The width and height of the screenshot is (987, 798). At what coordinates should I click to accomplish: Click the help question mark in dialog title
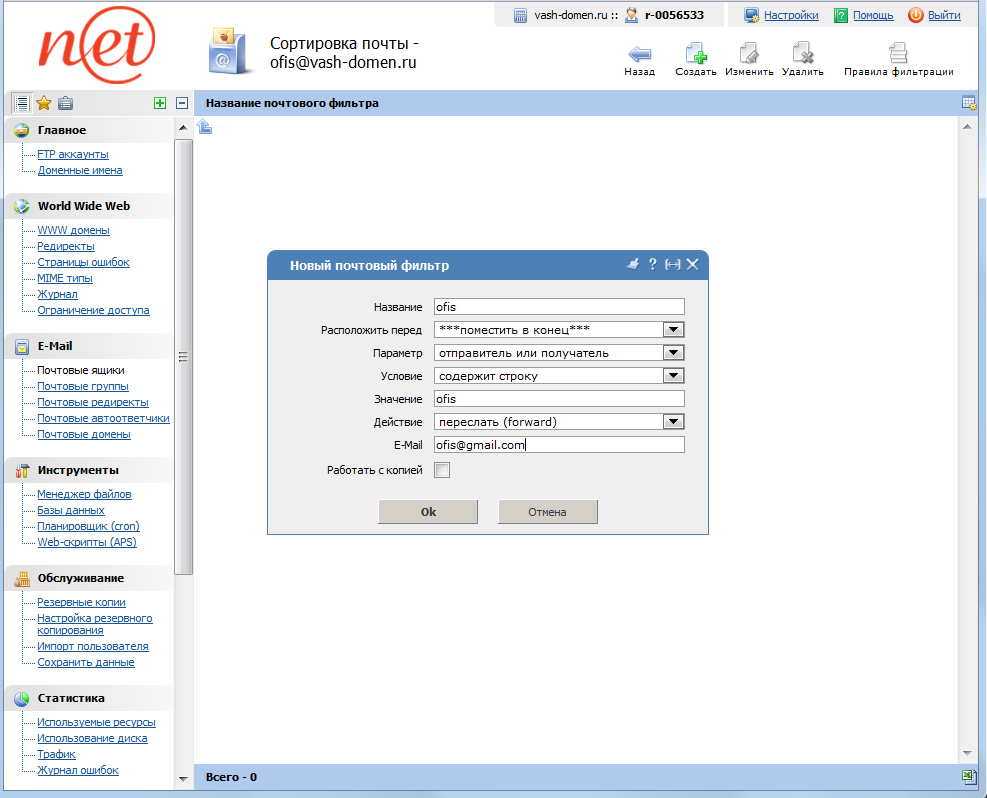(x=653, y=265)
